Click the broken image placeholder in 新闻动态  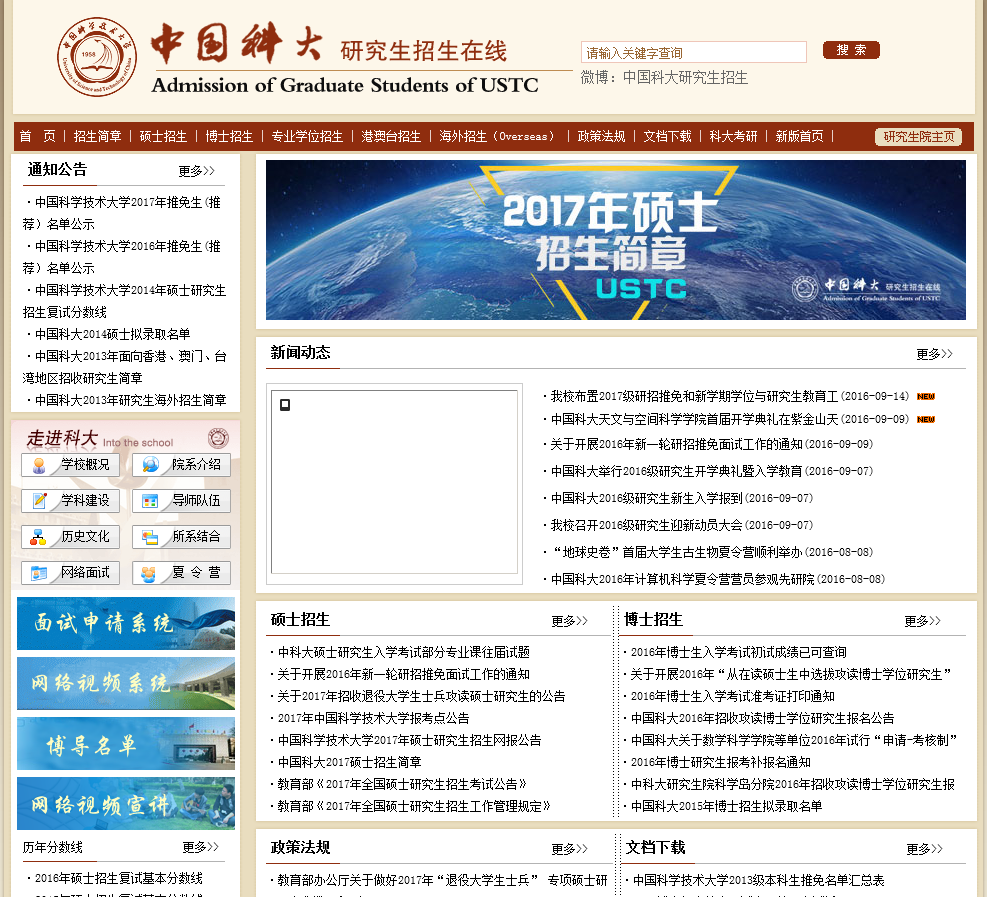(394, 482)
